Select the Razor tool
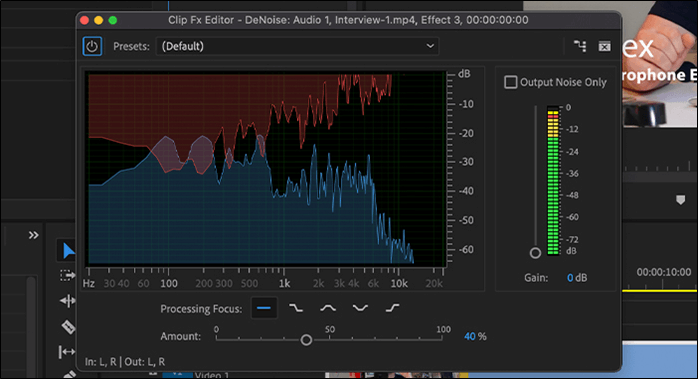This screenshot has width=698, height=379. pos(68,327)
